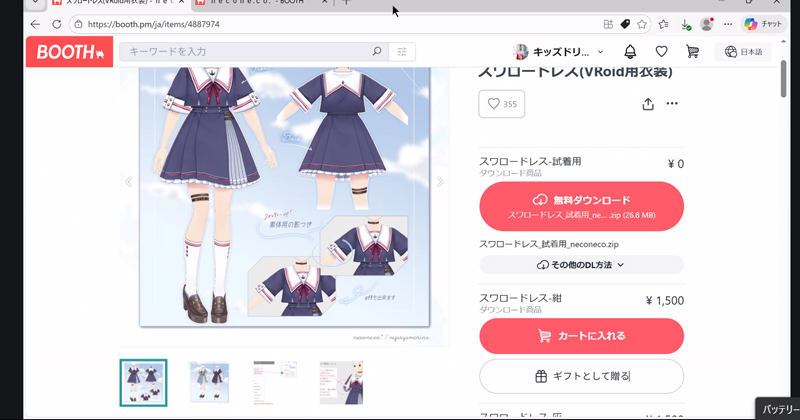Click the カートに入れる button
Screen dimensions: 800x420
tap(581, 336)
